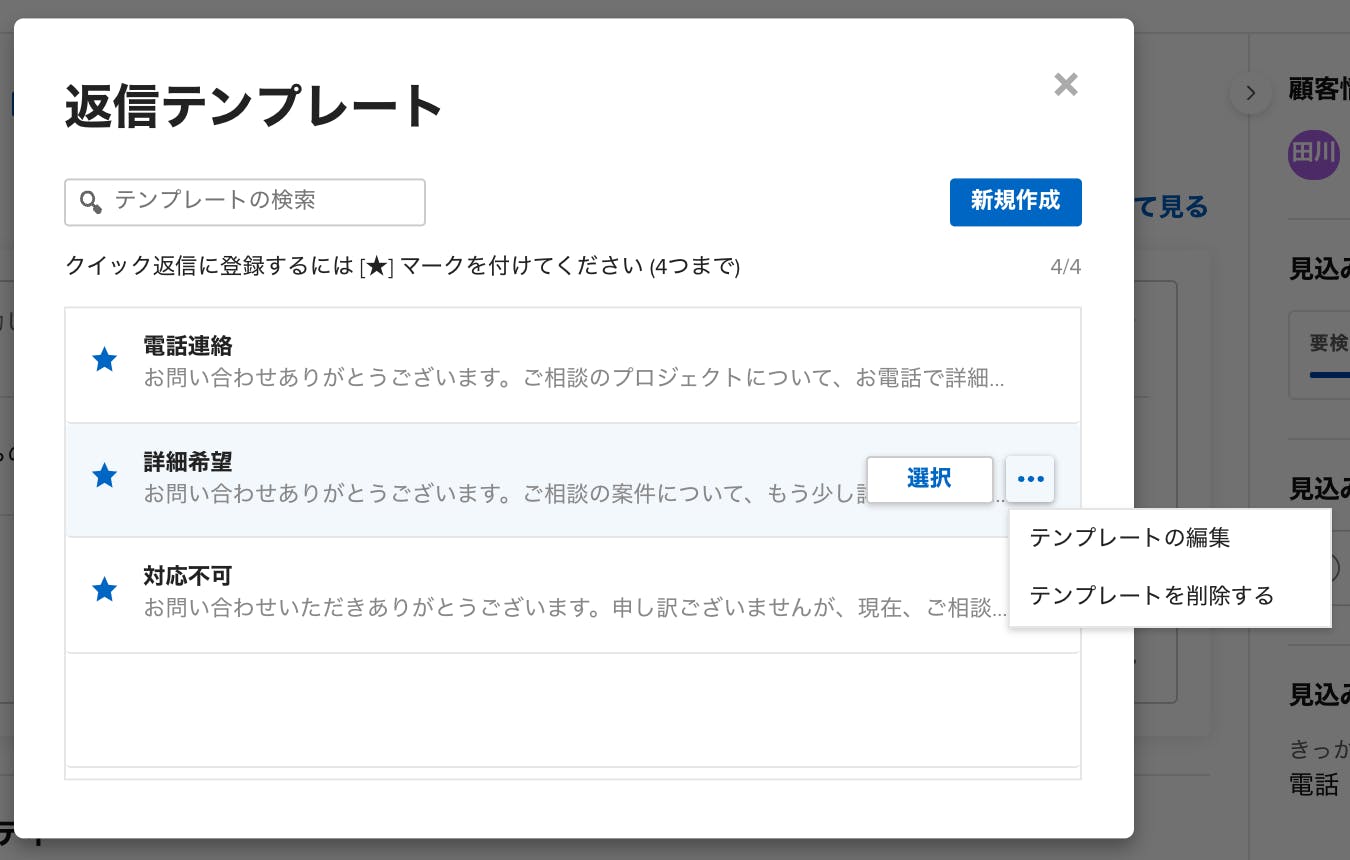Click the 選択 button for 詳細希望
The width and height of the screenshot is (1350, 860).
(930, 479)
